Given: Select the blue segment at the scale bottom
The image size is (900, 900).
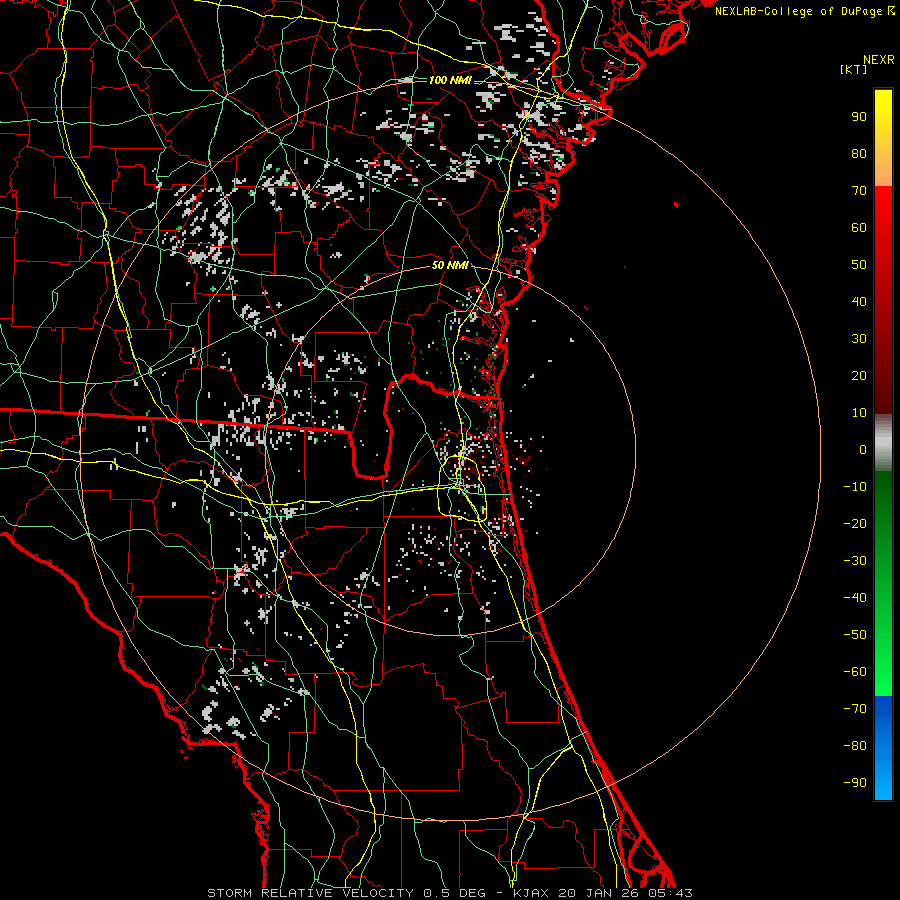Looking at the screenshot, I should coord(883,748).
